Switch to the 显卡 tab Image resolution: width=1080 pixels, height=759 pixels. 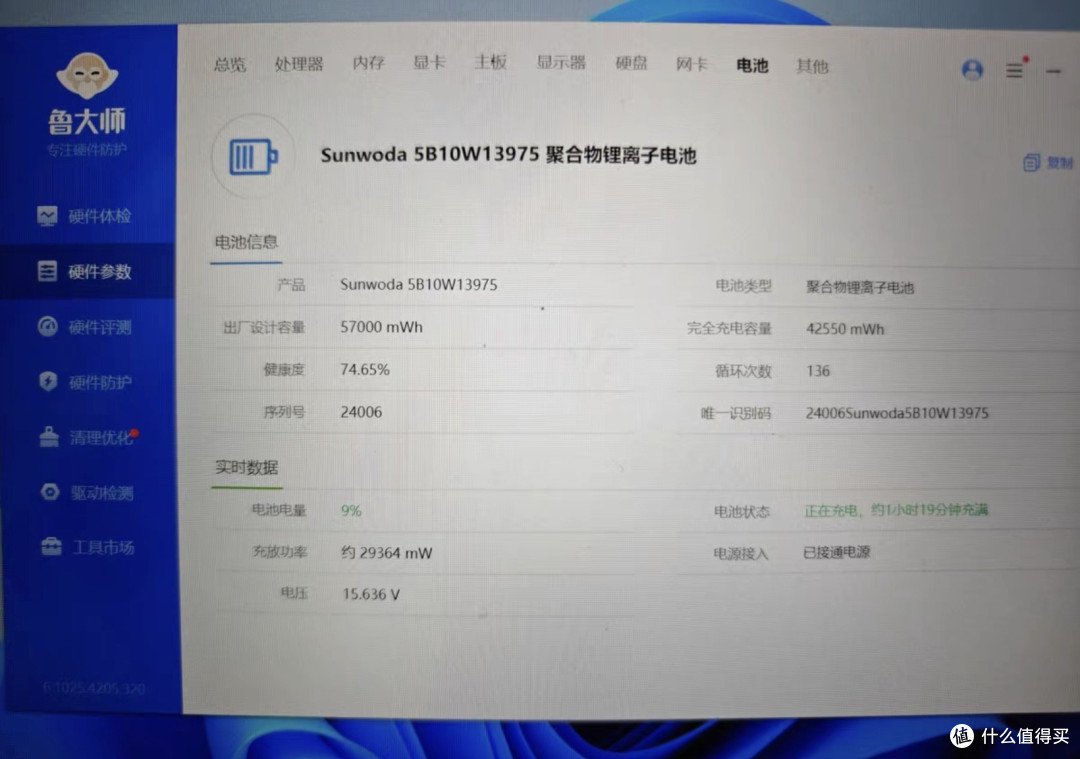tap(429, 63)
